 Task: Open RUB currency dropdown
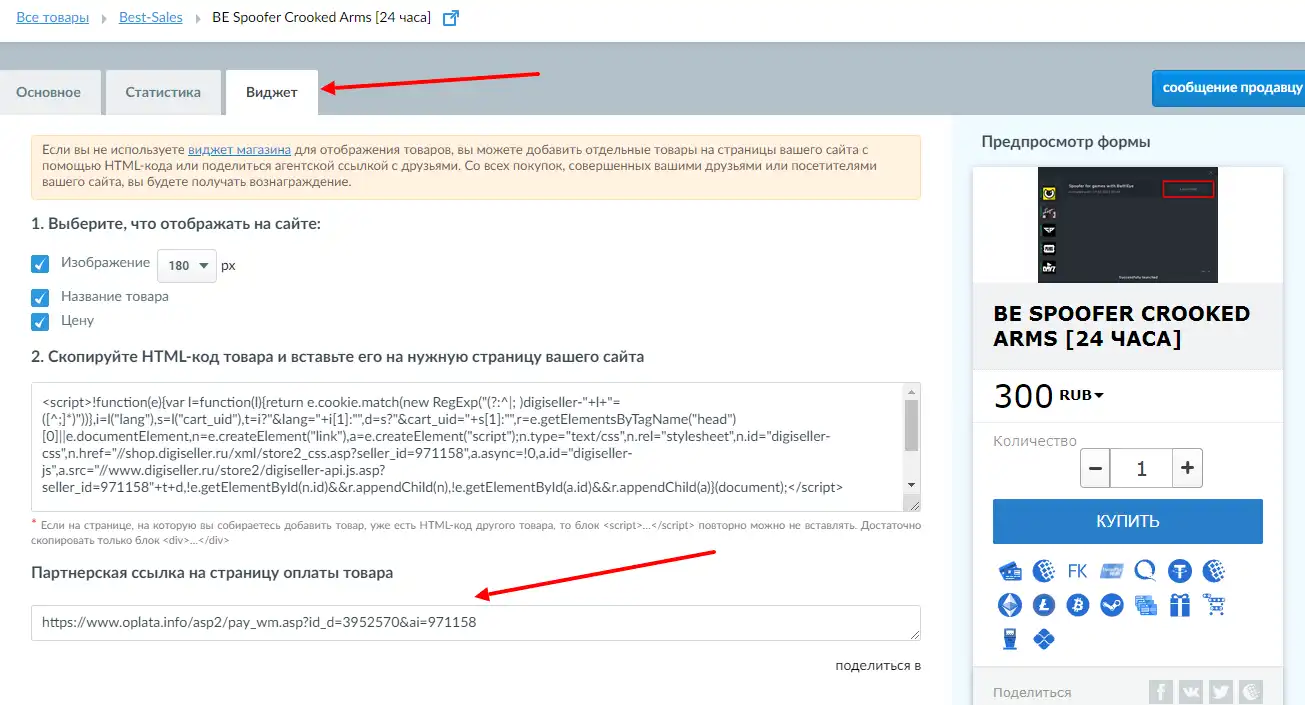(x=1082, y=395)
